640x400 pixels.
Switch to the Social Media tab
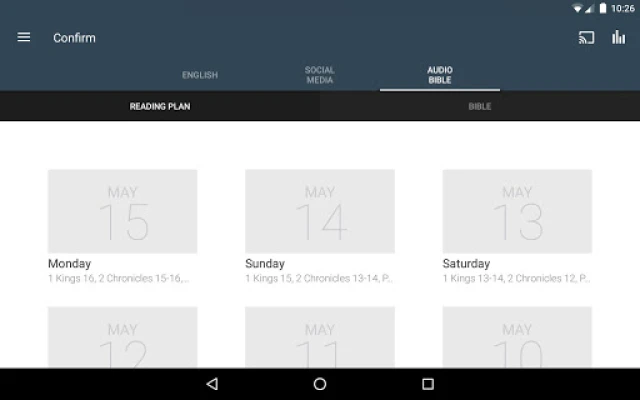(320, 75)
